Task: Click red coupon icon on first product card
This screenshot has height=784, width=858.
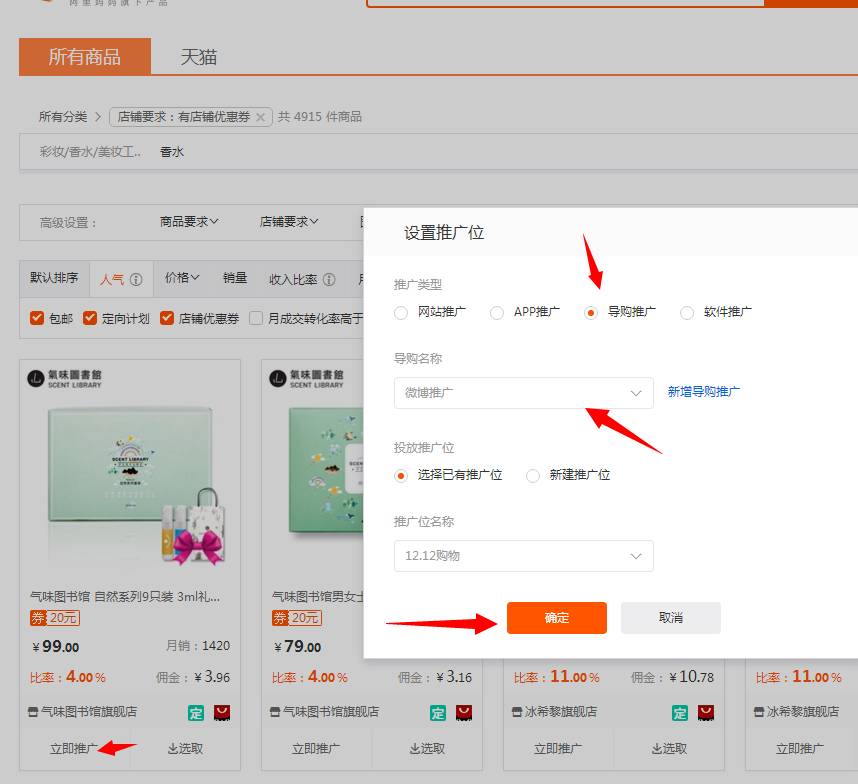Action: pos(222,713)
